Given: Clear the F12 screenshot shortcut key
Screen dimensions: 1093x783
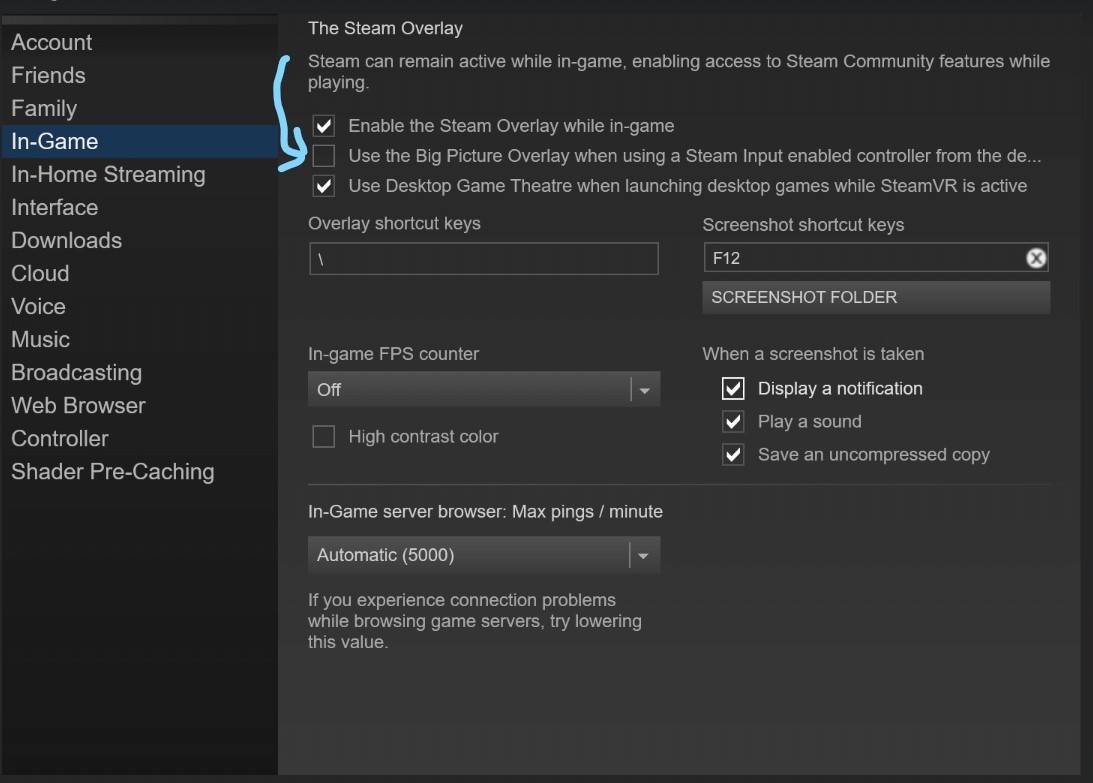Looking at the screenshot, I should (1036, 258).
